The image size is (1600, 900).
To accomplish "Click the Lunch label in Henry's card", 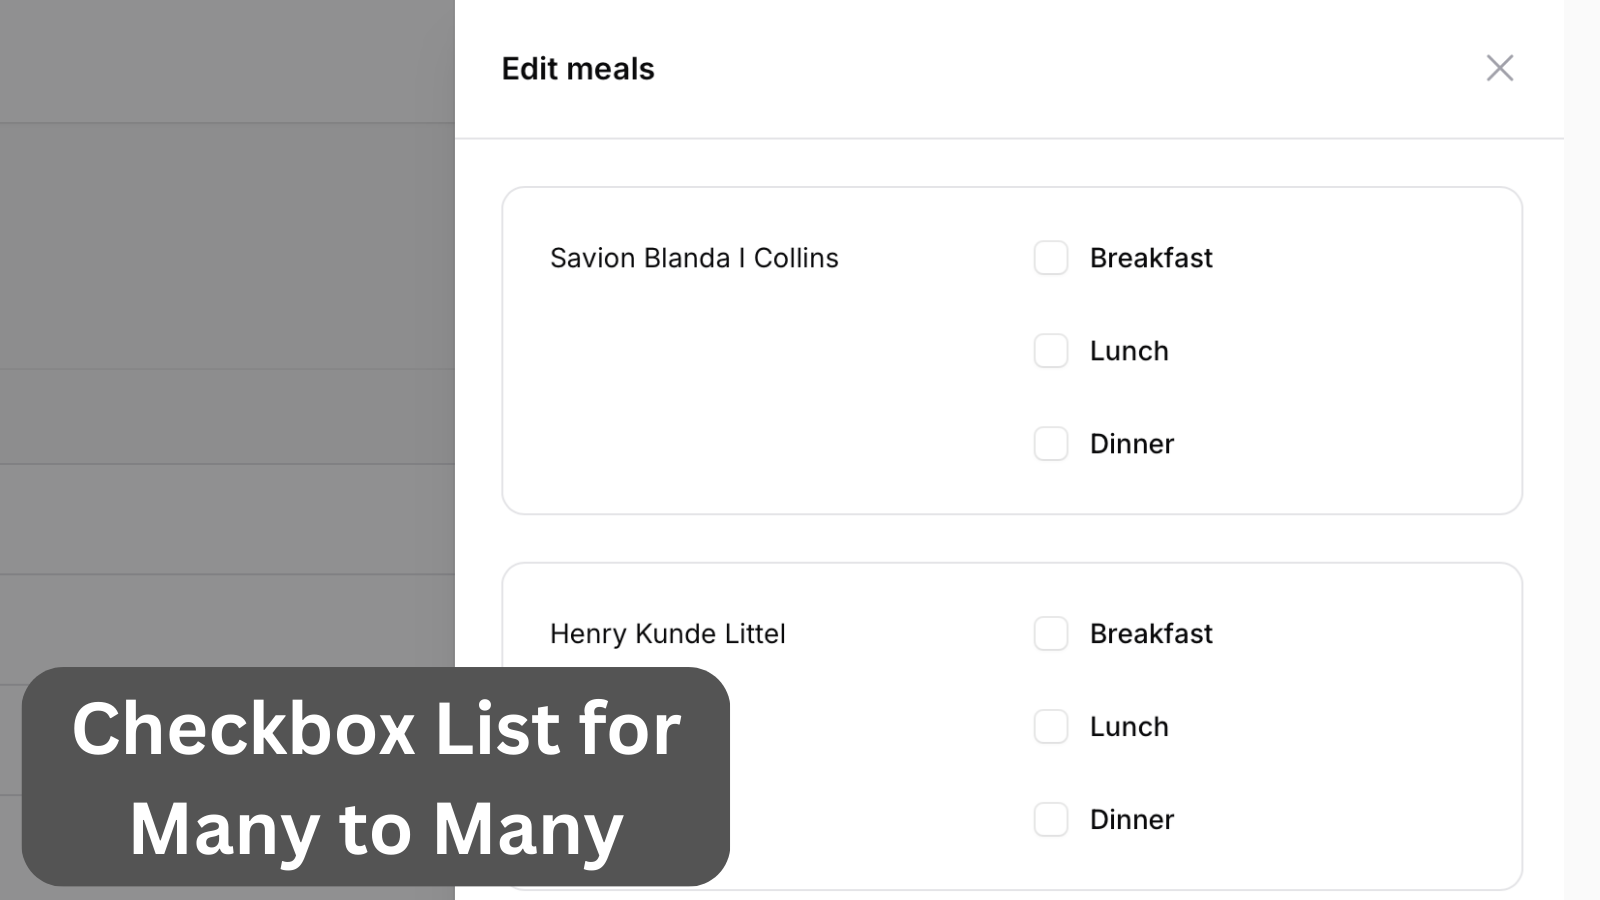I will point(1129,727).
